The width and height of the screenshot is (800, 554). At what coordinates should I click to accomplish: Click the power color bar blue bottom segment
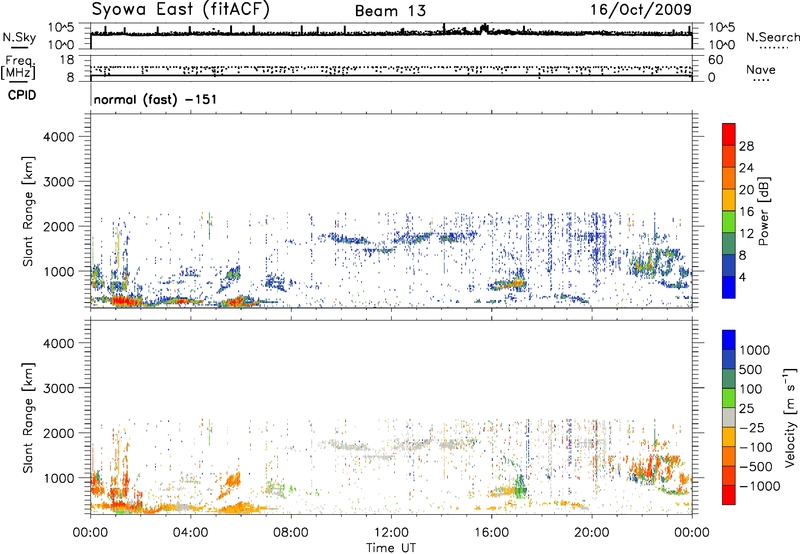pos(729,287)
